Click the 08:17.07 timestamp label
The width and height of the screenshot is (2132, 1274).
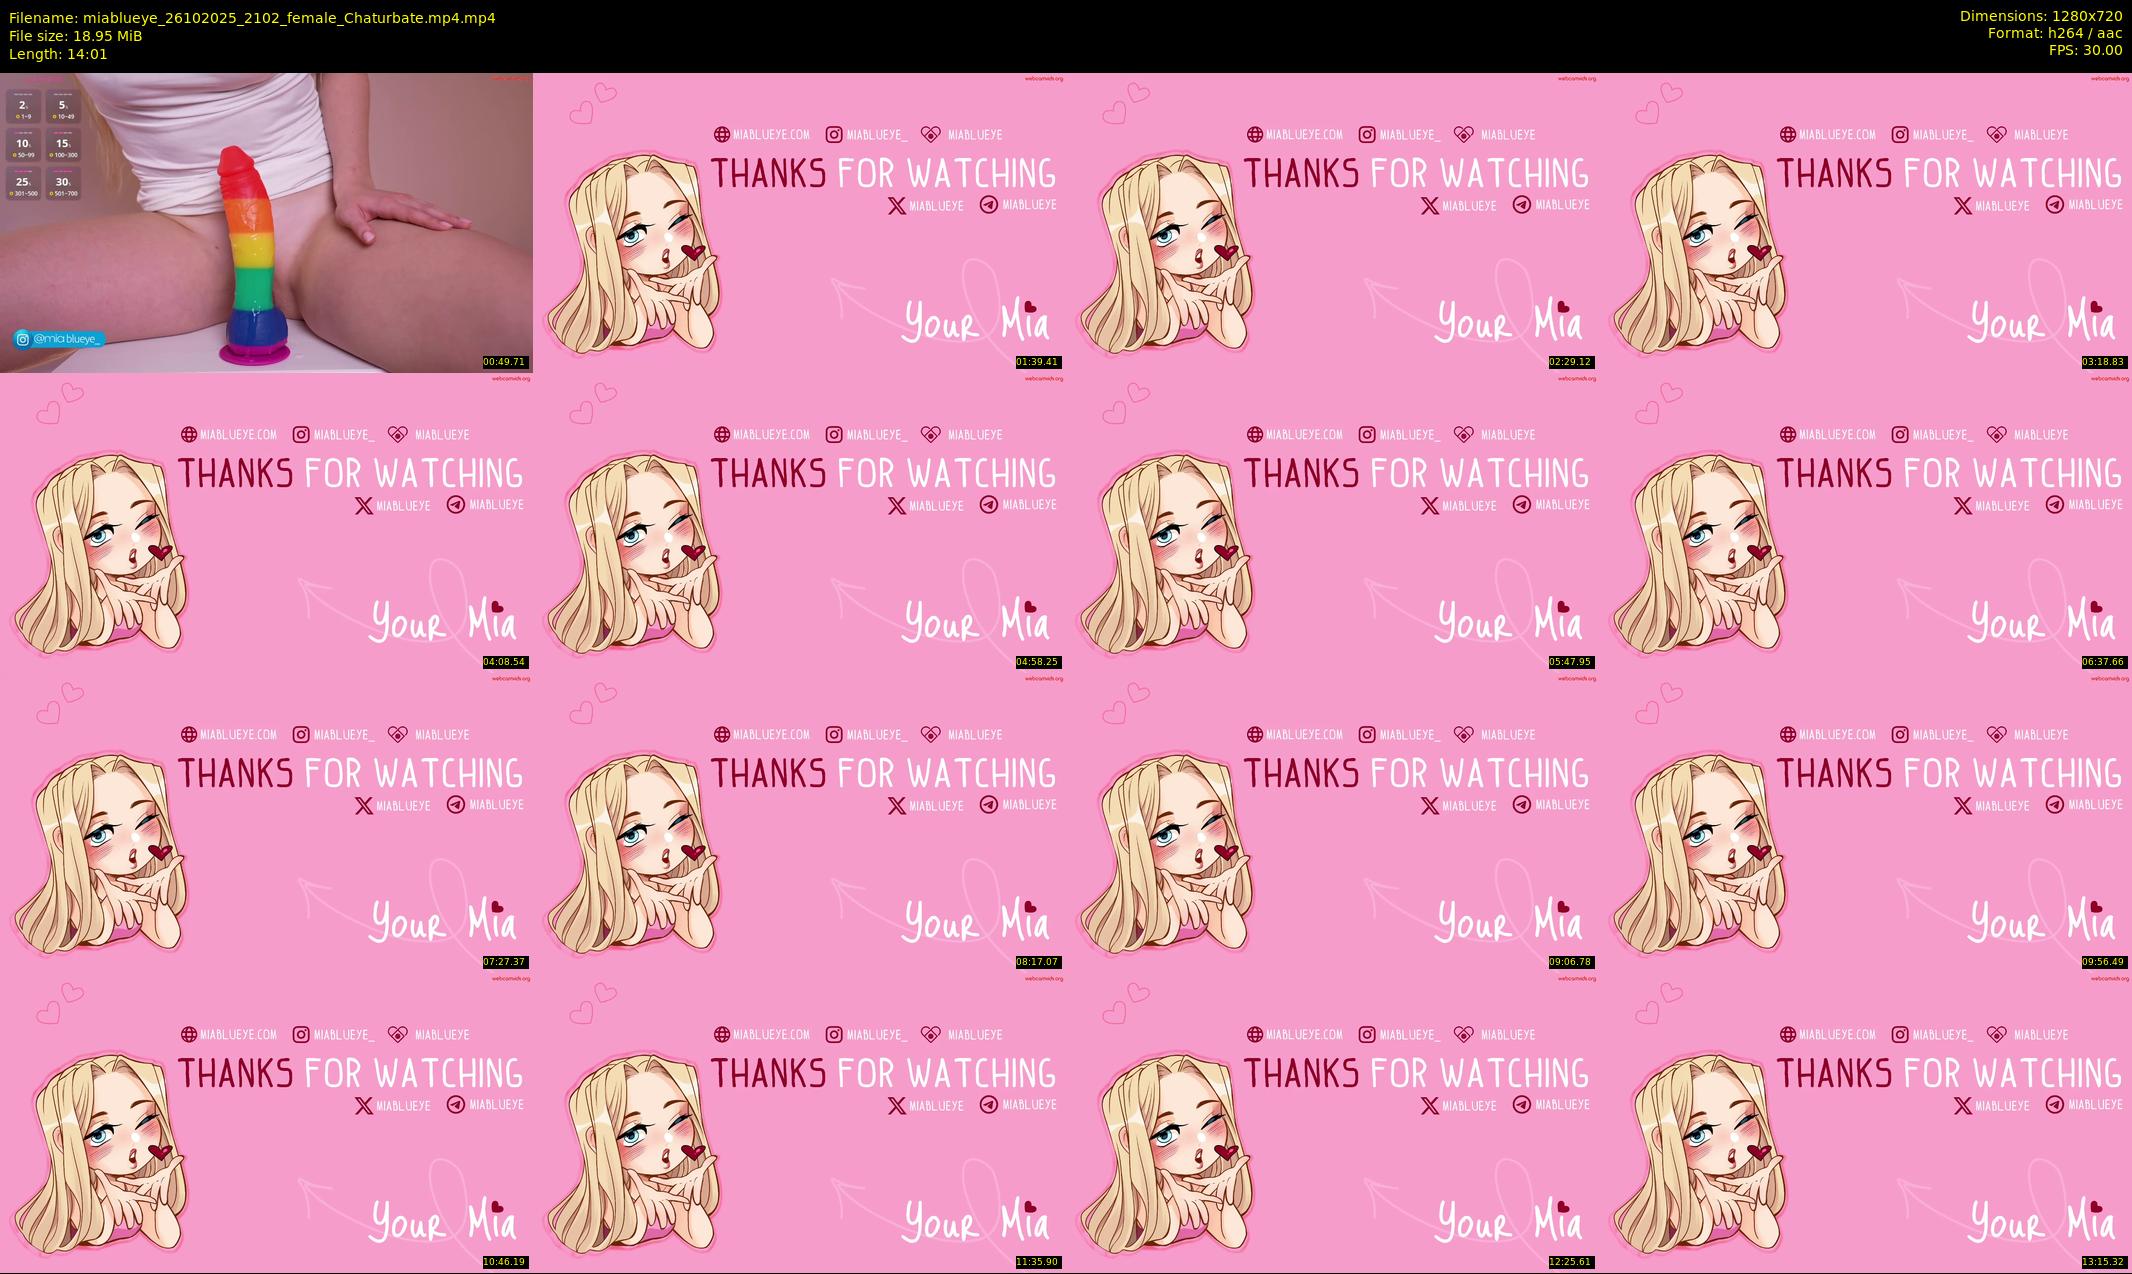tap(1038, 962)
